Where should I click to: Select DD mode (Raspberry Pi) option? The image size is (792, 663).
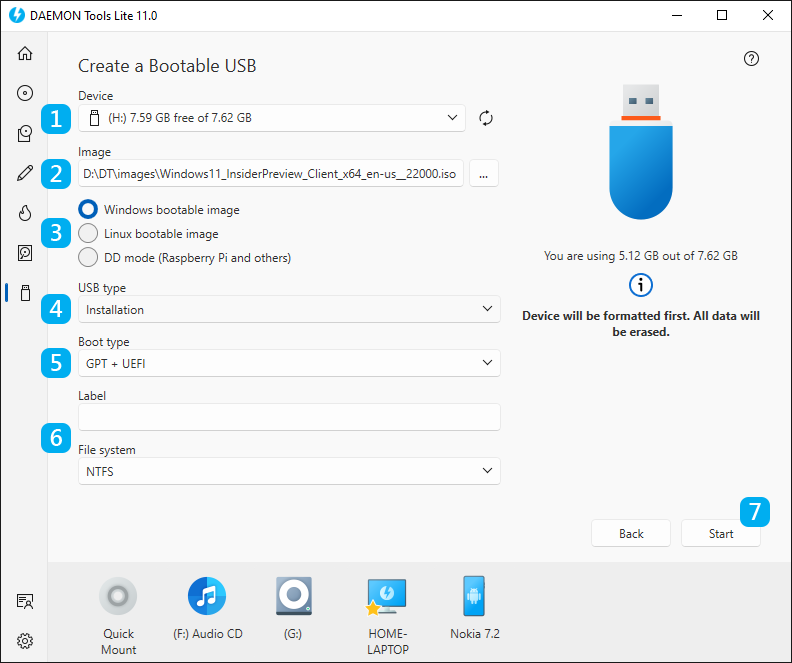coord(185,258)
